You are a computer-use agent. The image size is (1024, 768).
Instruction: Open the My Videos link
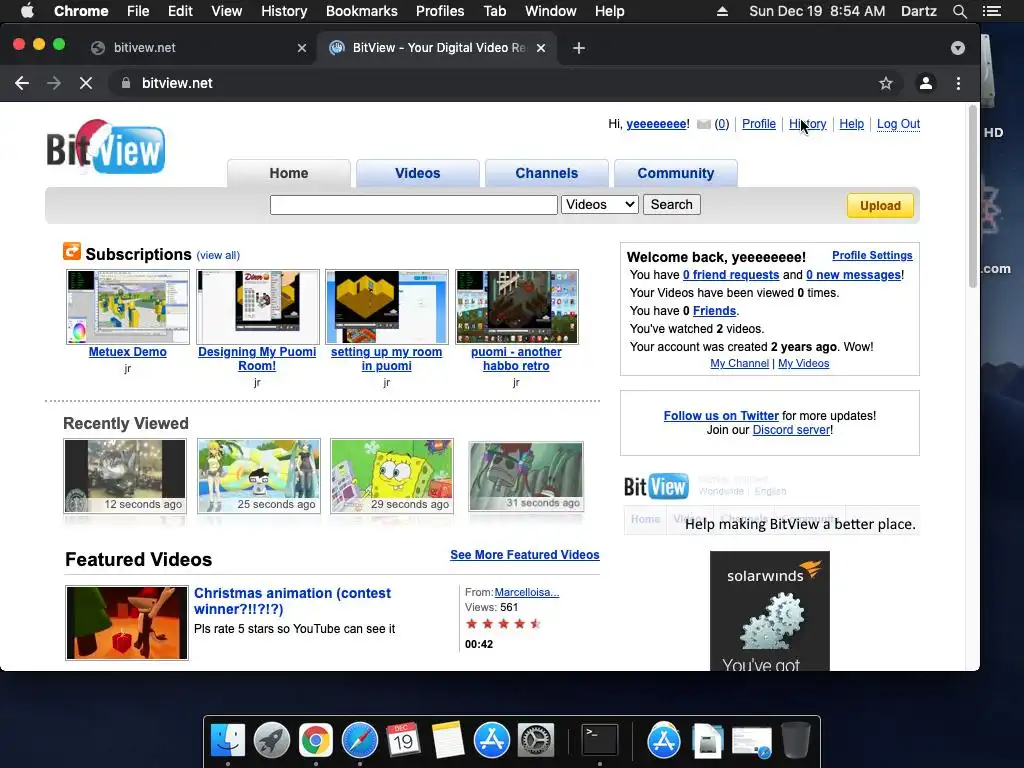tap(803, 364)
